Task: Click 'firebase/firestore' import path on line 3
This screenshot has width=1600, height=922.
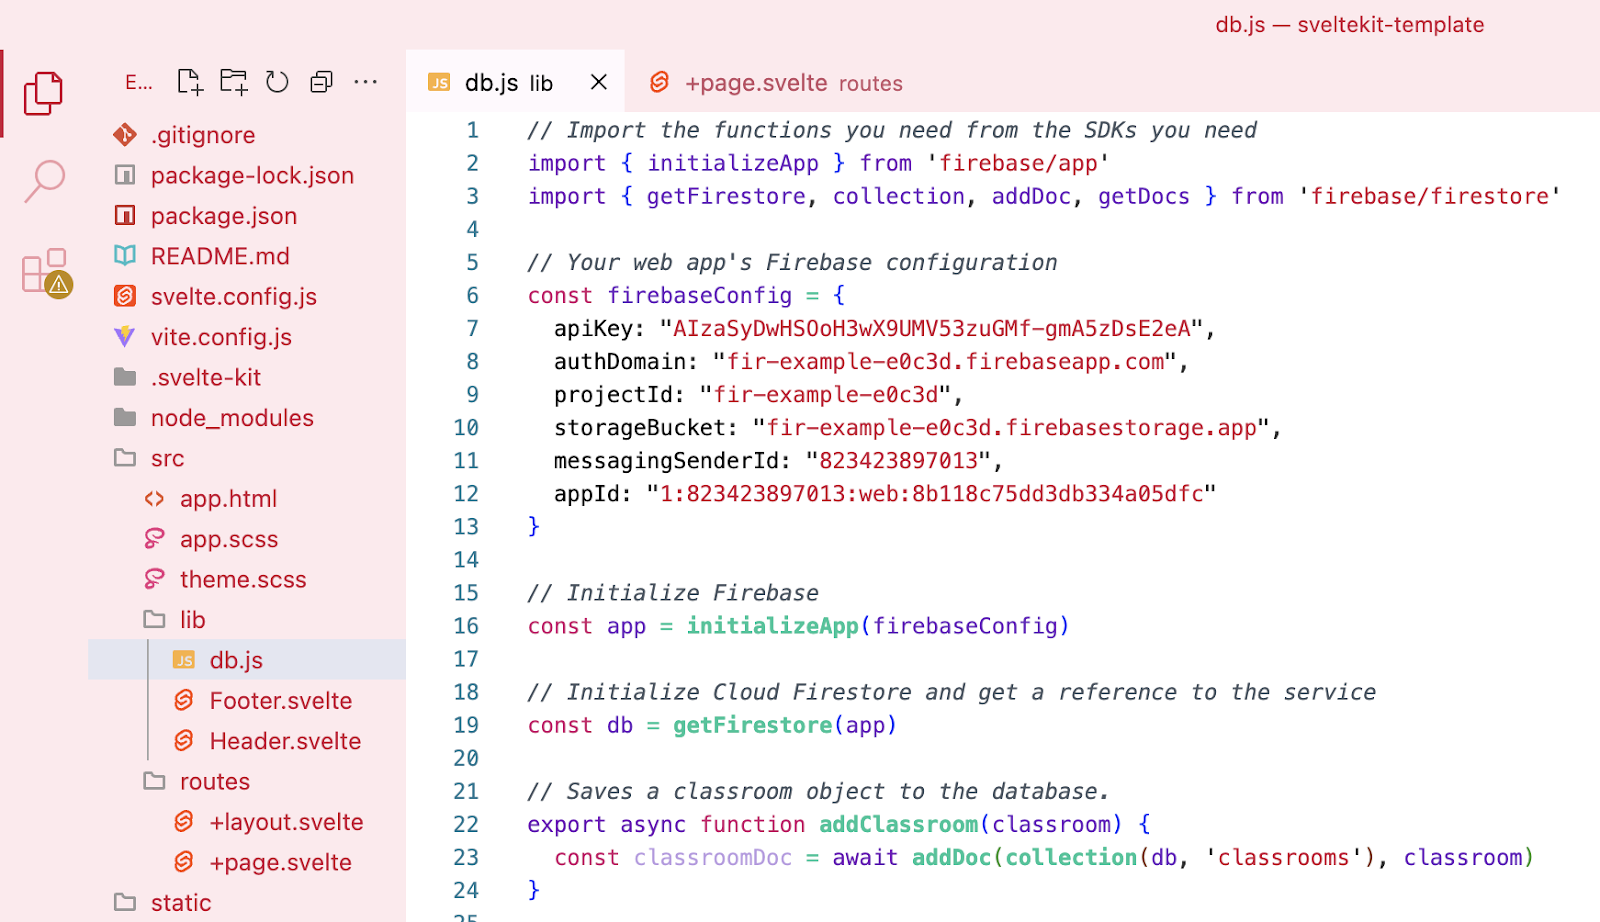Action: click(x=1430, y=197)
